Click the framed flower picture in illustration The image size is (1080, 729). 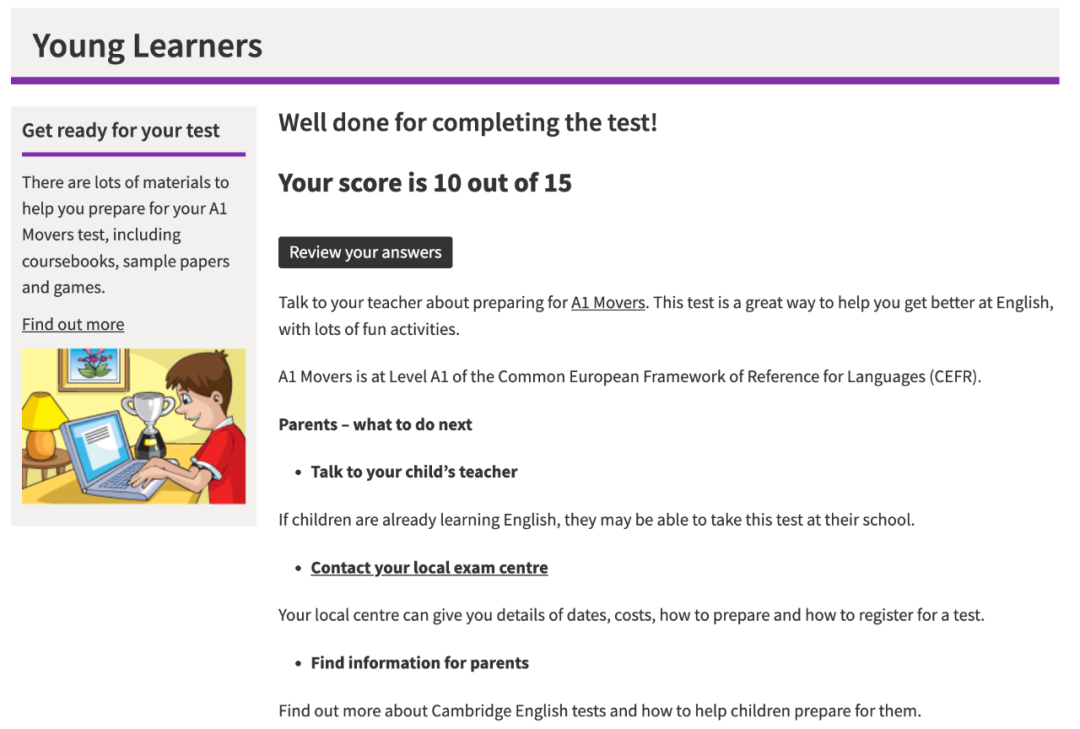[94, 366]
